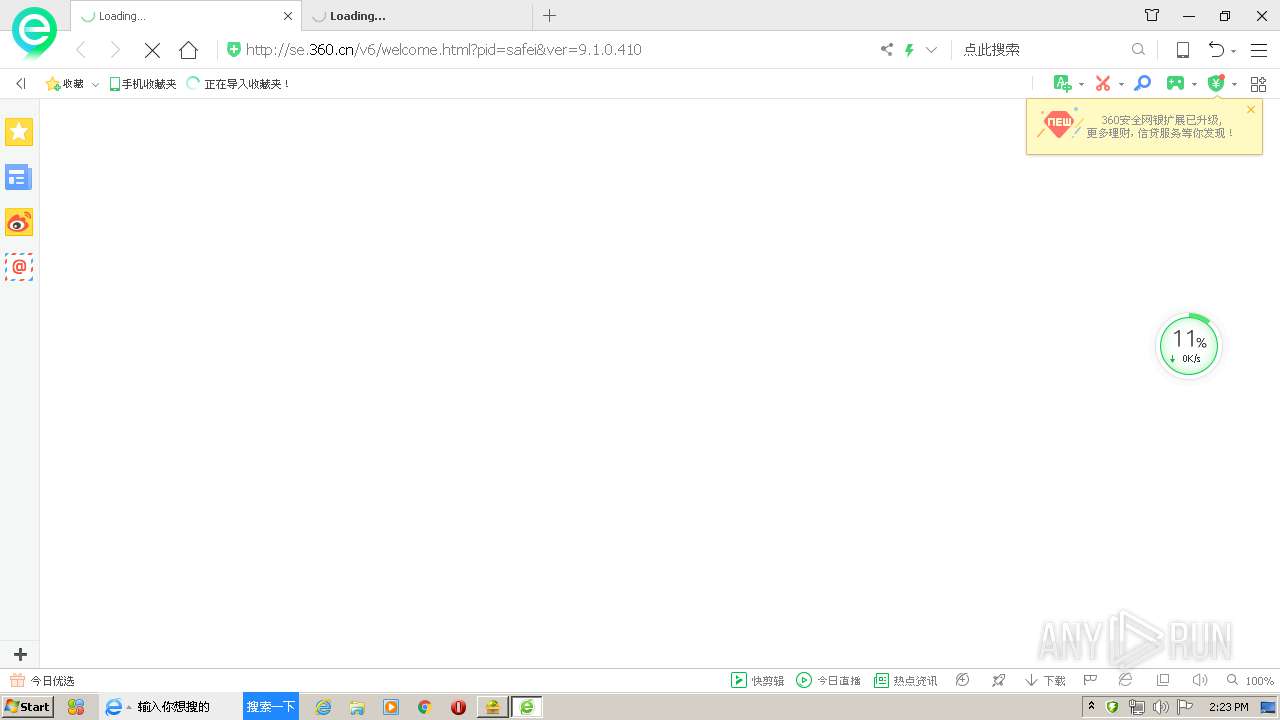Open the news feed sidebar icon
The height and width of the screenshot is (720, 1280).
click(19, 177)
